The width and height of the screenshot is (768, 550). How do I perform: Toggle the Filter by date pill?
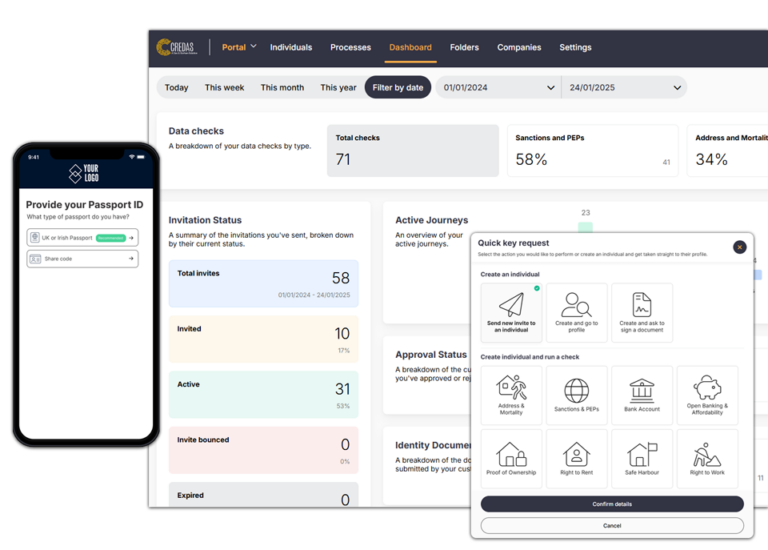[x=397, y=88]
